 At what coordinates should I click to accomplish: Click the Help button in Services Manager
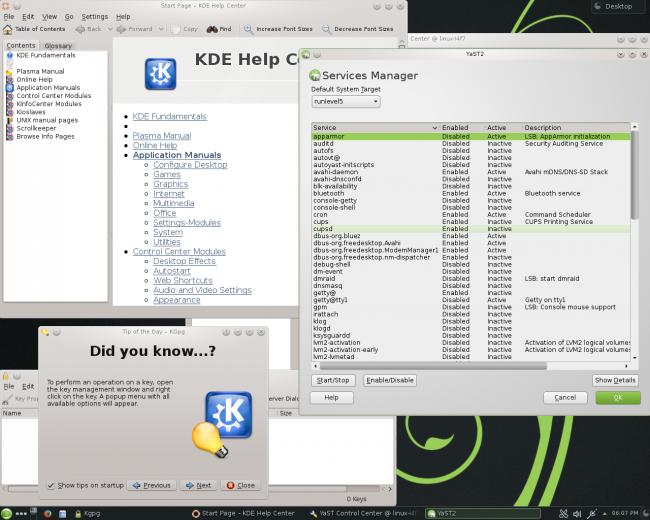331,398
